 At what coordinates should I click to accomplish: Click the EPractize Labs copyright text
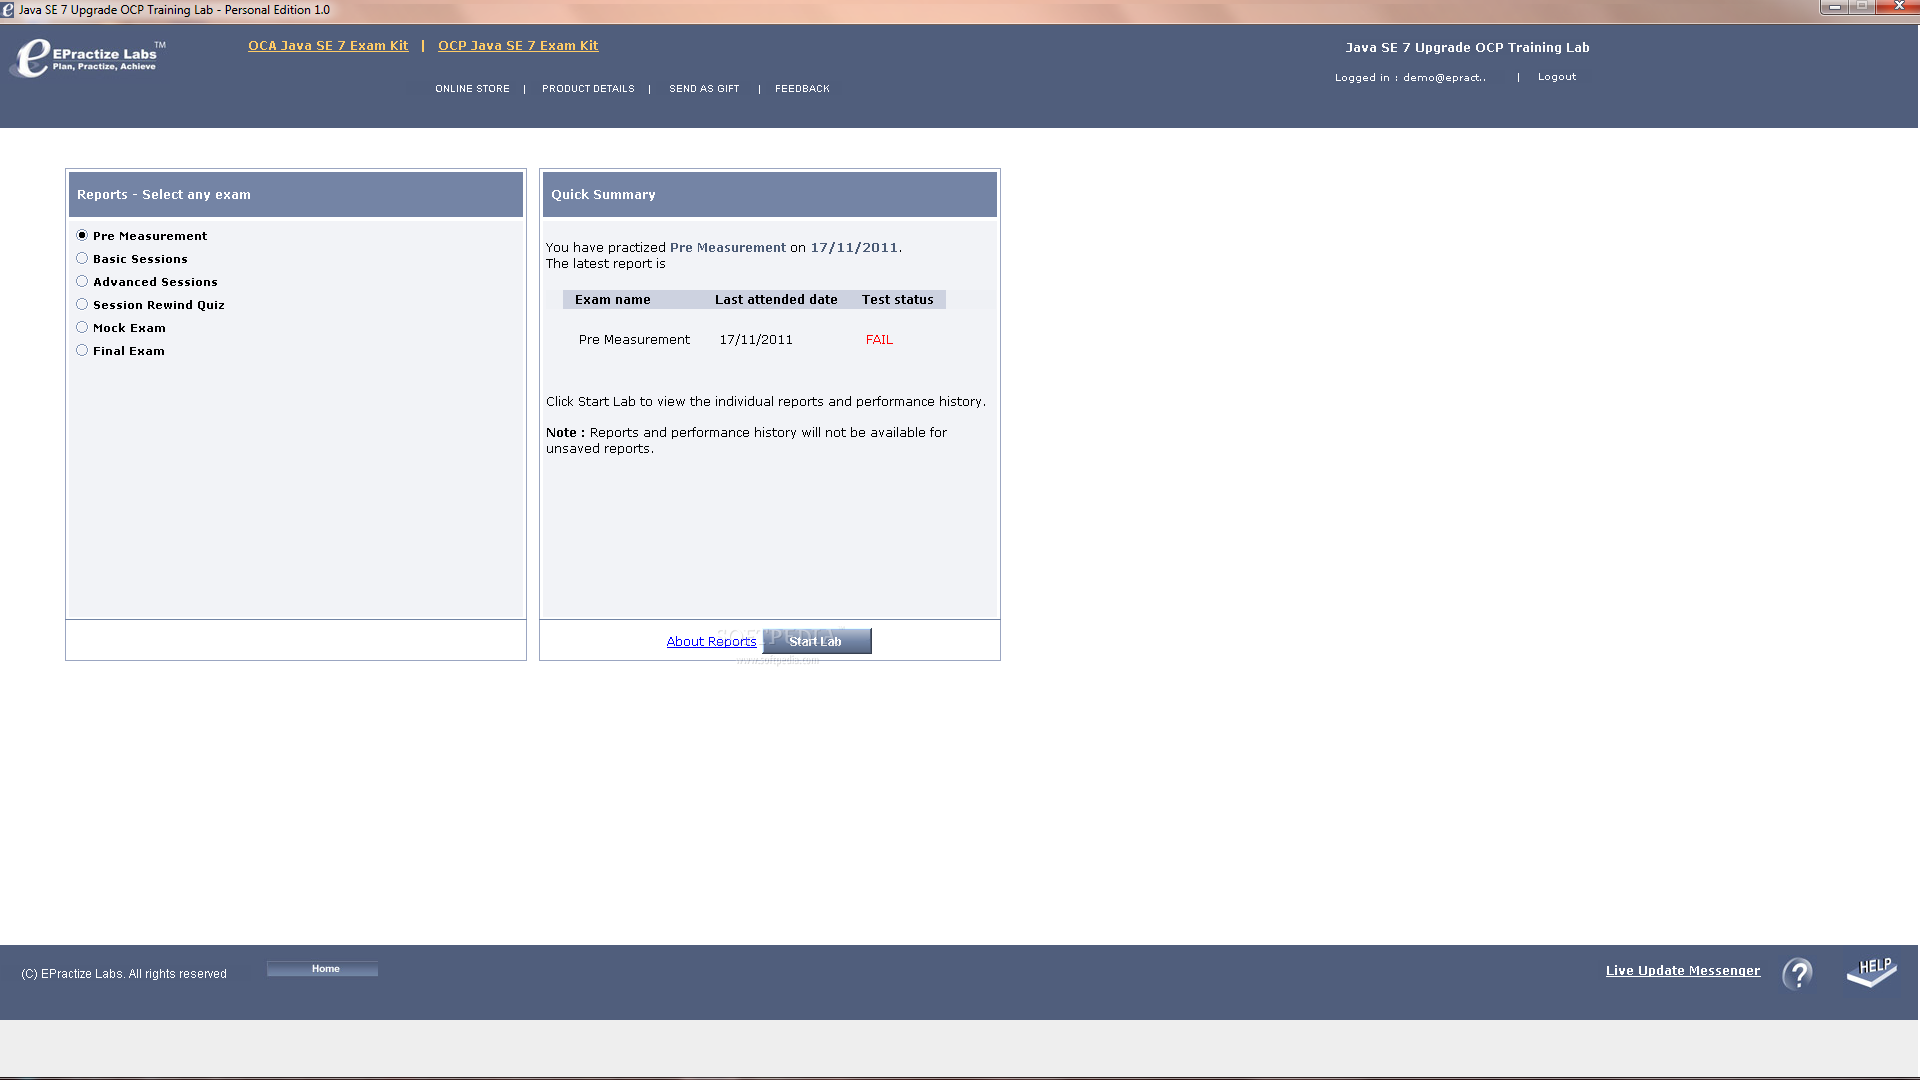point(124,974)
